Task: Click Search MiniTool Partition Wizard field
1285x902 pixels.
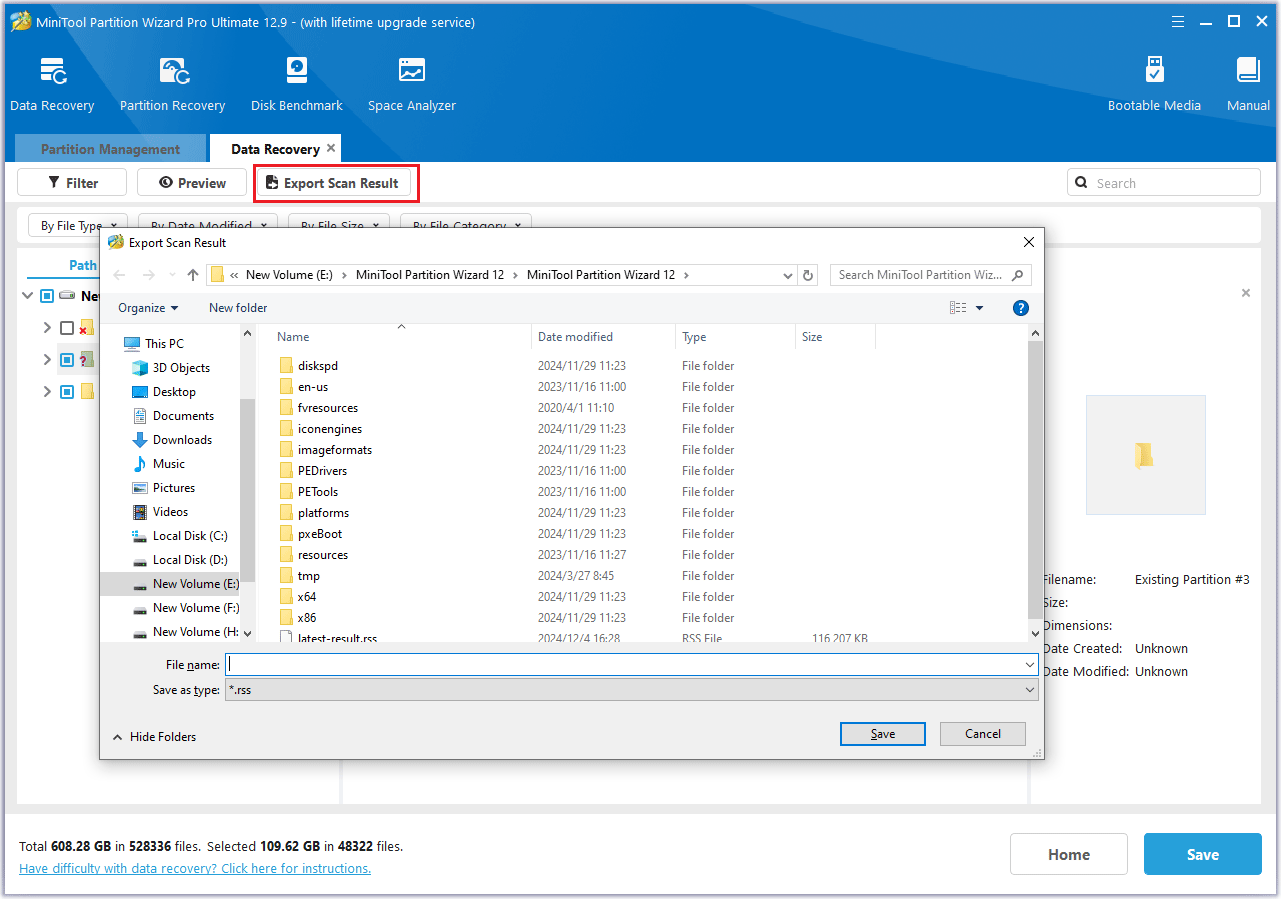Action: click(x=930, y=275)
